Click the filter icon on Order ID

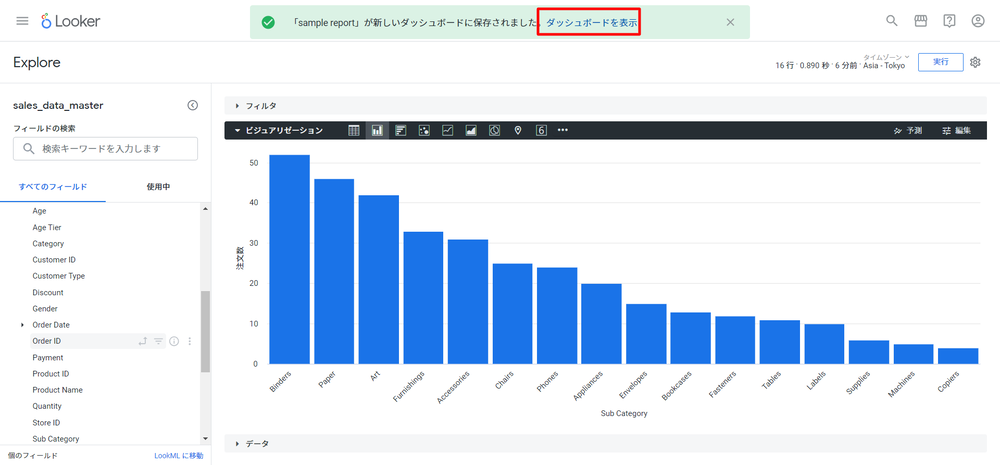pos(158,341)
